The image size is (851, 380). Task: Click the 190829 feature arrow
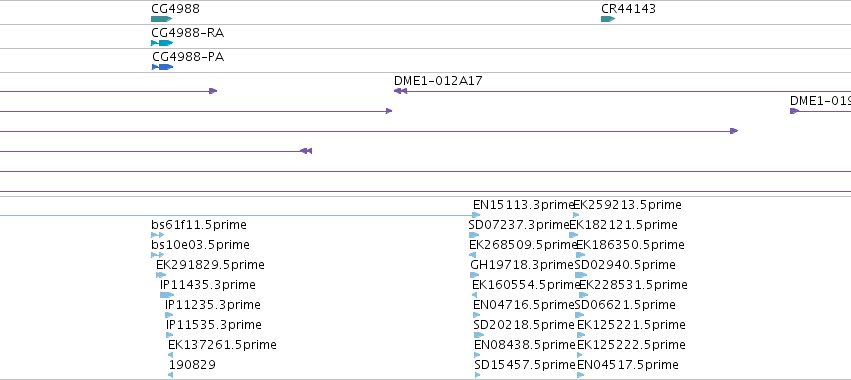click(170, 375)
